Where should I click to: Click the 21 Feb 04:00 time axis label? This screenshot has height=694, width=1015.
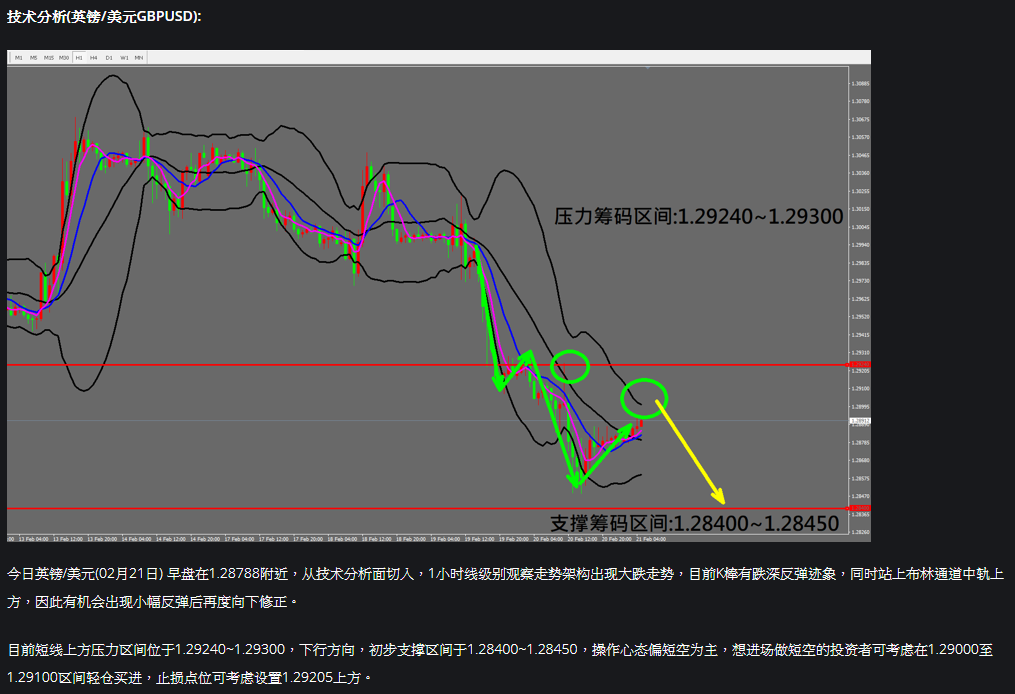[x=651, y=539]
